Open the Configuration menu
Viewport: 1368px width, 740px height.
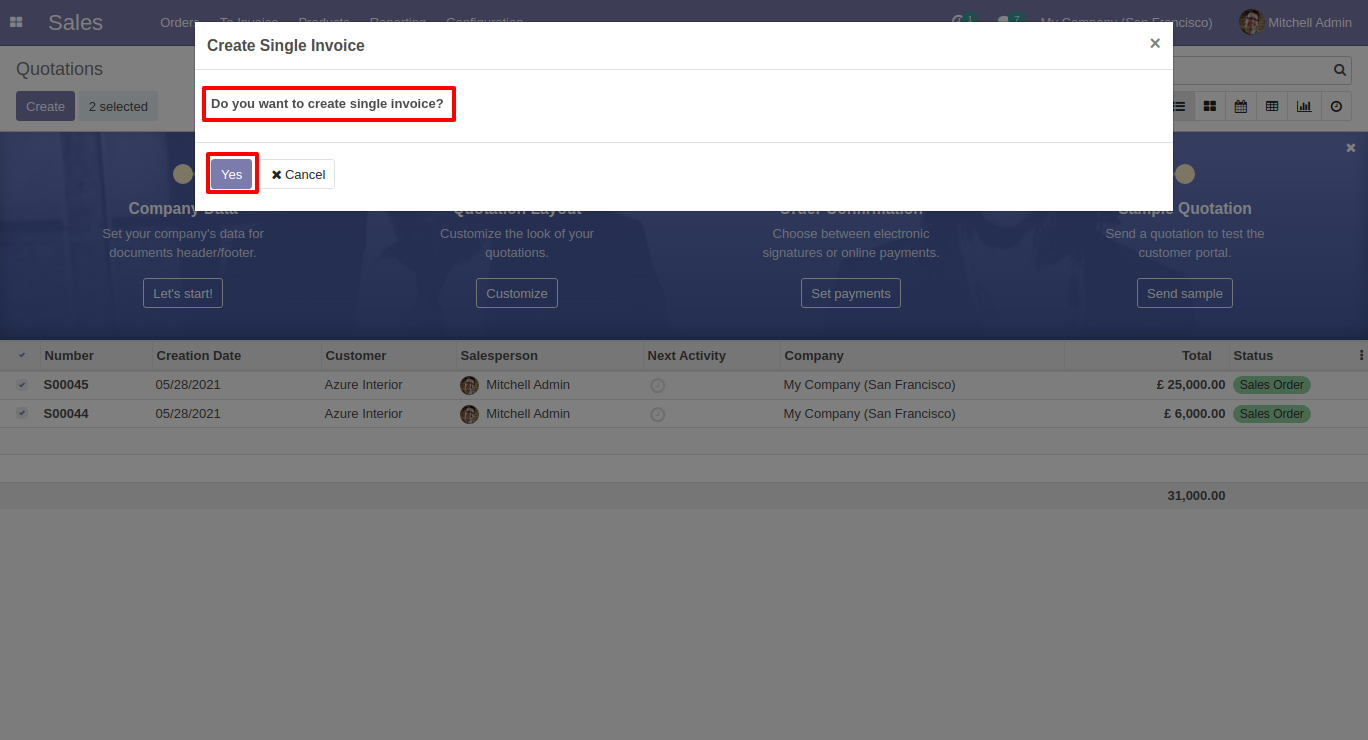484,22
